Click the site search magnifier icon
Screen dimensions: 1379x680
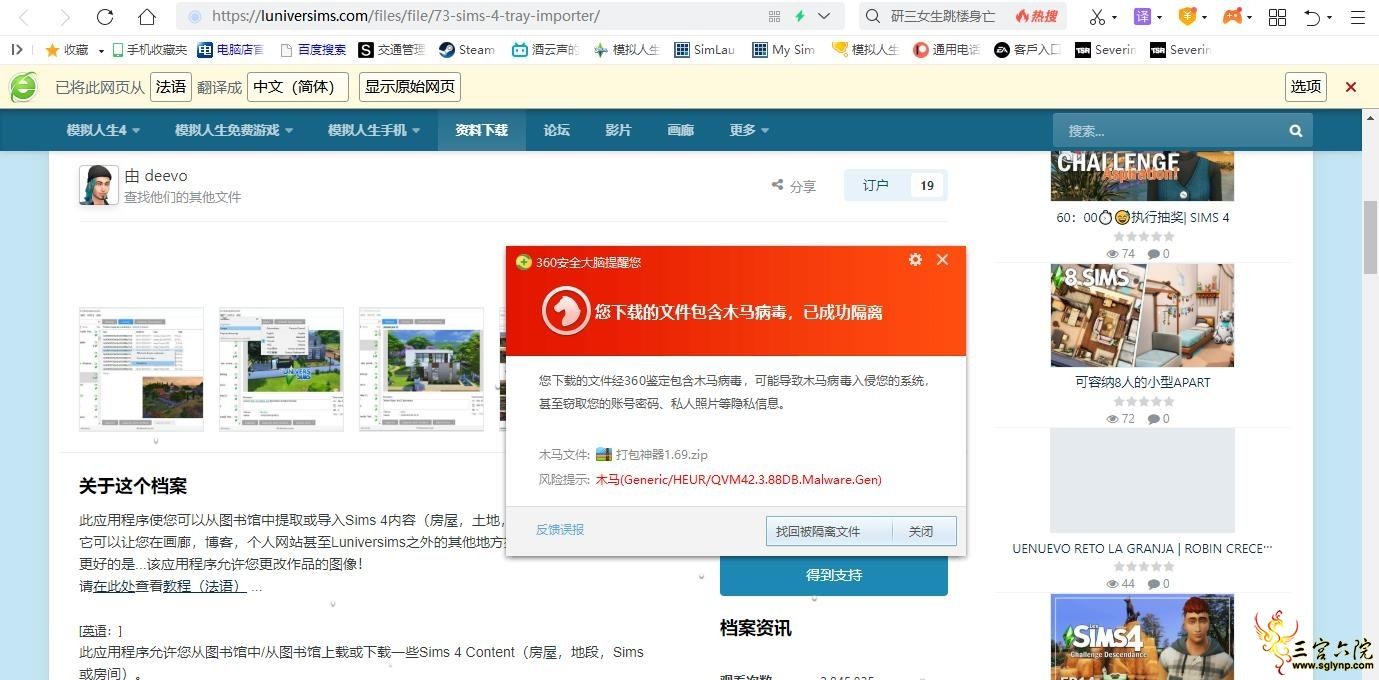pos(1296,131)
